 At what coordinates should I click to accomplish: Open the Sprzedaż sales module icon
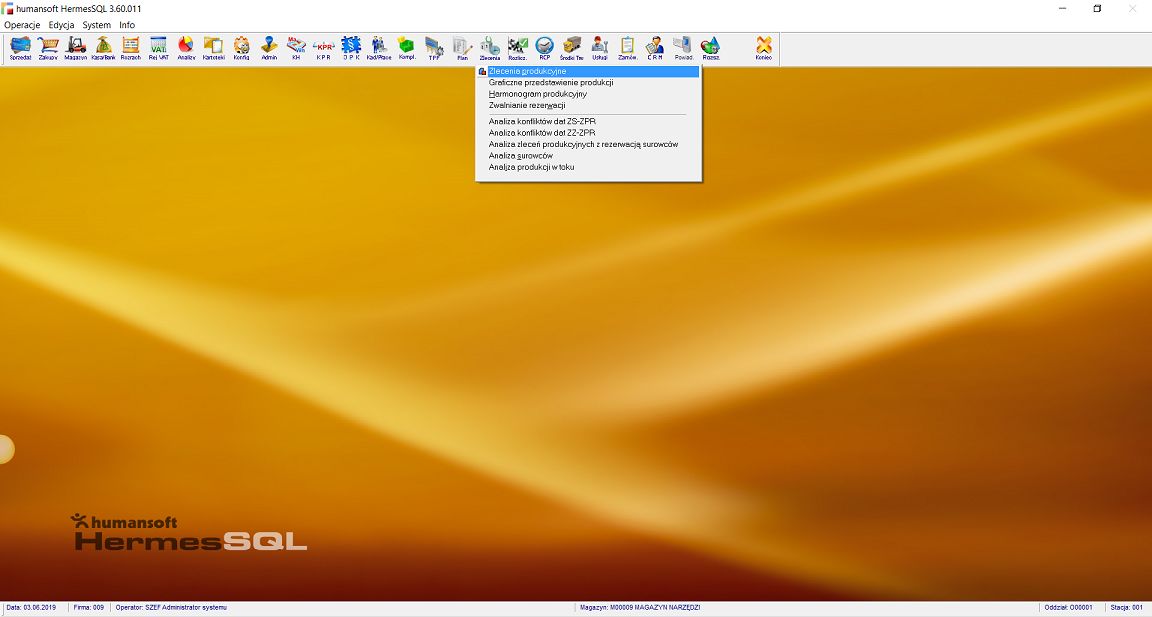click(21, 48)
